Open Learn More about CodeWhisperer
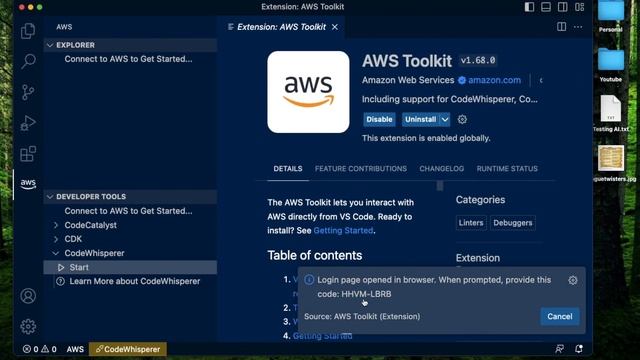This screenshot has height=360, width=640. 135,281
